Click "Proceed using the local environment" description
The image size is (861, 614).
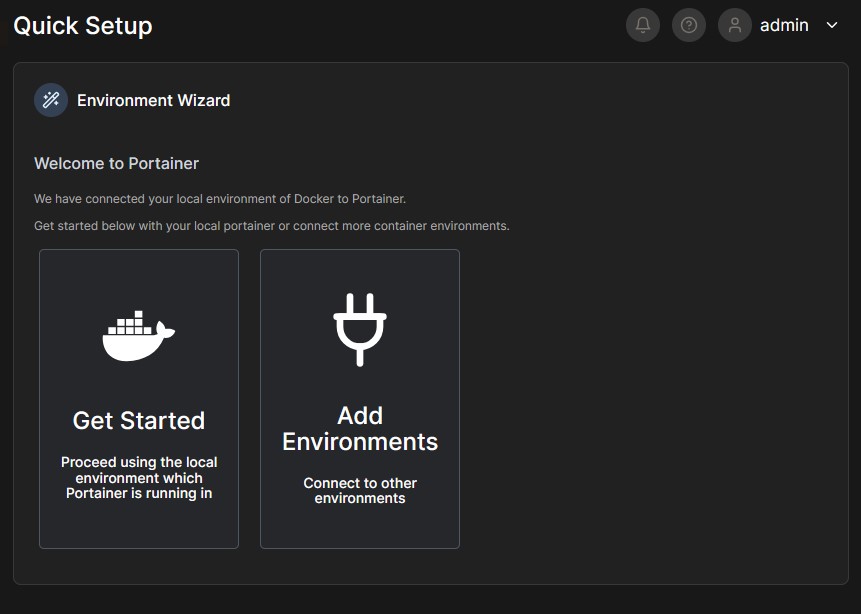(x=139, y=478)
